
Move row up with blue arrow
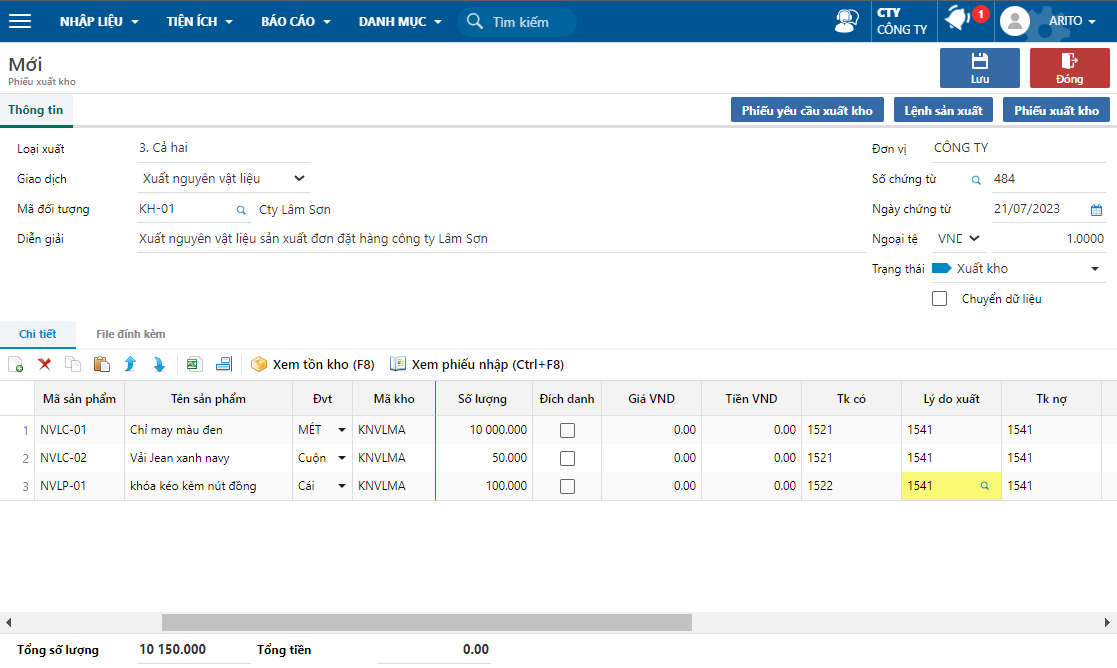coord(130,365)
